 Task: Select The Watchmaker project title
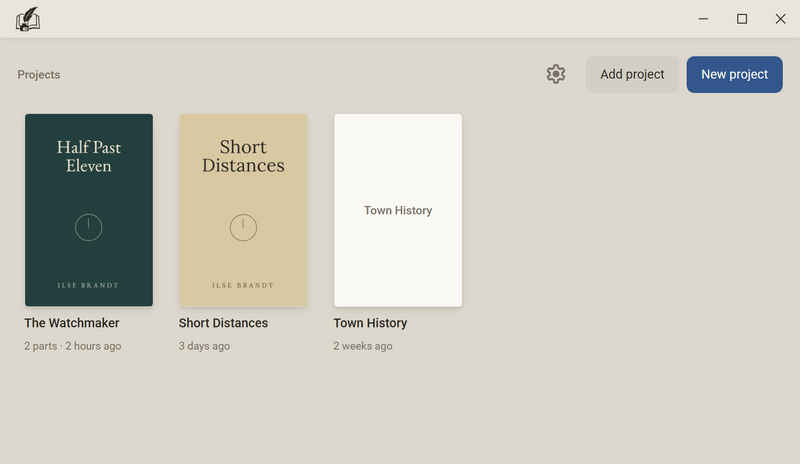tap(72, 323)
